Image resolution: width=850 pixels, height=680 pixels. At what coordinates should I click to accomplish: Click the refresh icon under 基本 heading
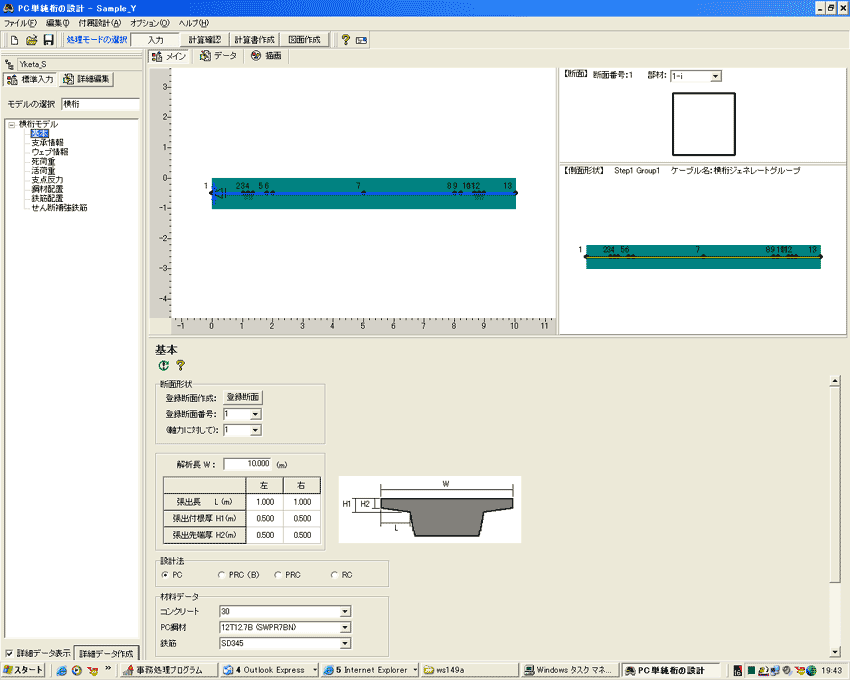click(164, 365)
